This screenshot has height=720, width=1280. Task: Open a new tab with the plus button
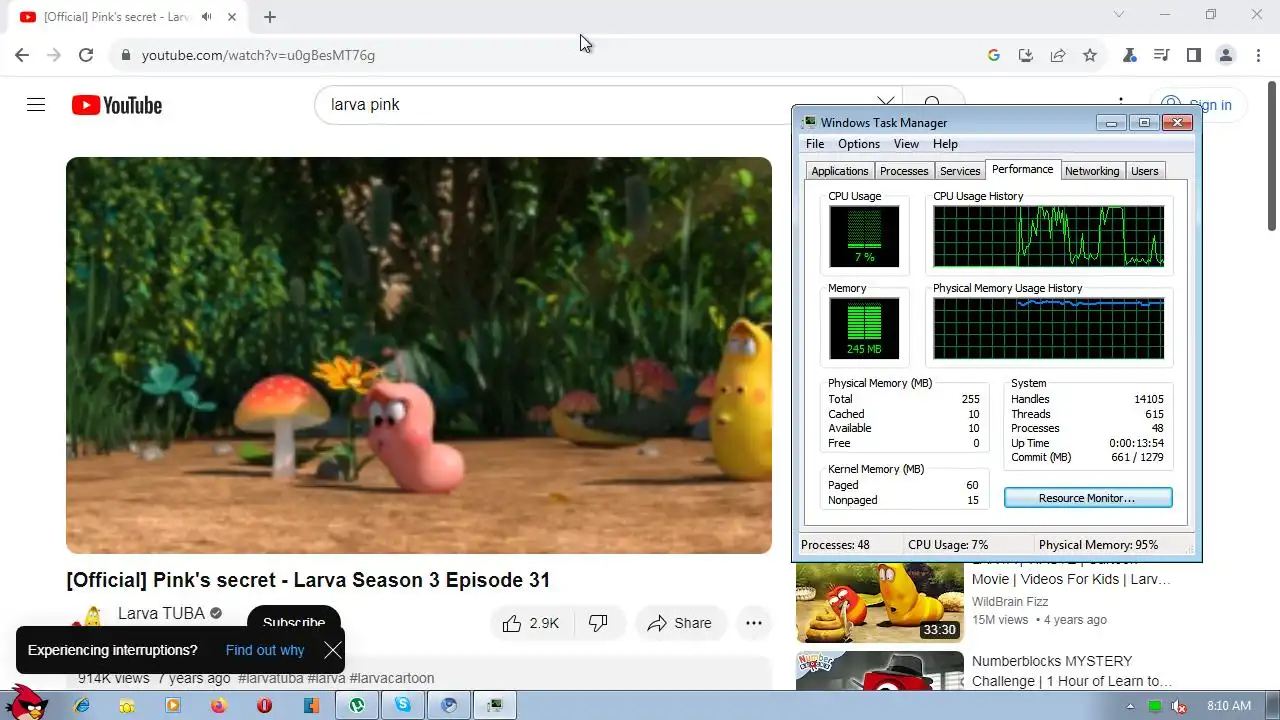pyautogui.click(x=270, y=17)
